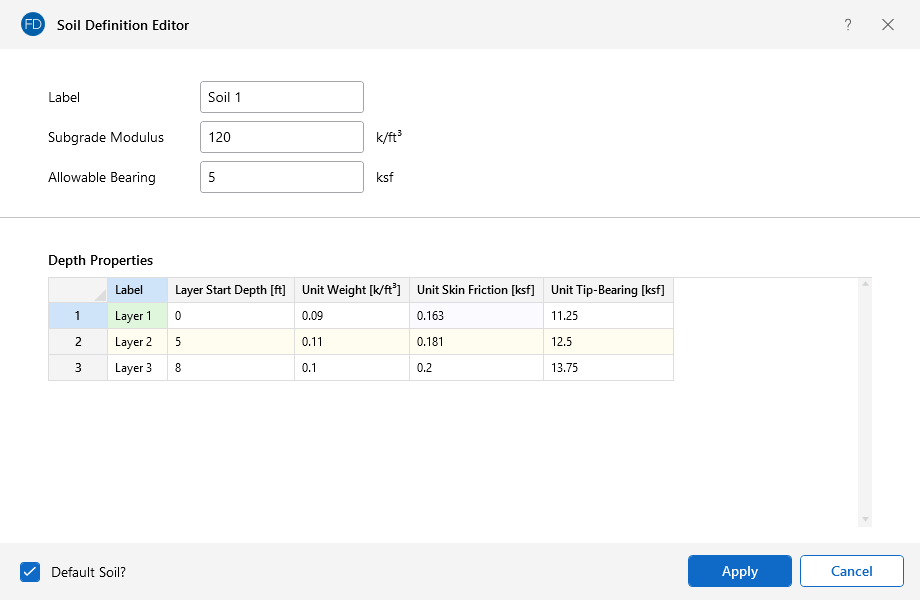Select the Layer 2 label cell
Image resolution: width=920 pixels, height=600 pixels.
coord(137,342)
